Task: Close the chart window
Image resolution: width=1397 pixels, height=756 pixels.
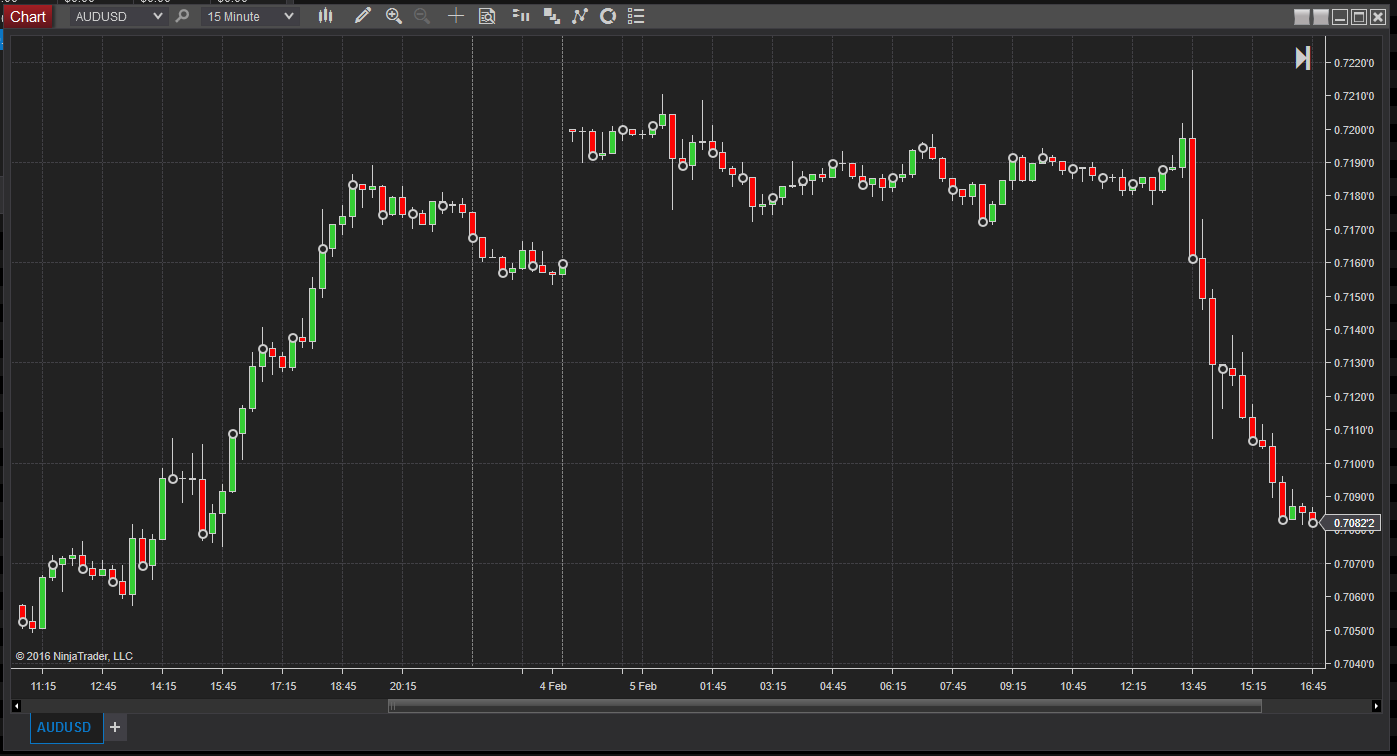Action: [x=1378, y=17]
